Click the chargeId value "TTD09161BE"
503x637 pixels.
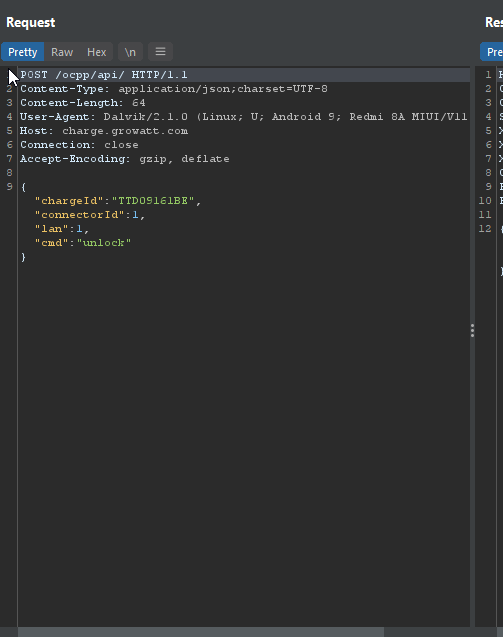coord(153,201)
